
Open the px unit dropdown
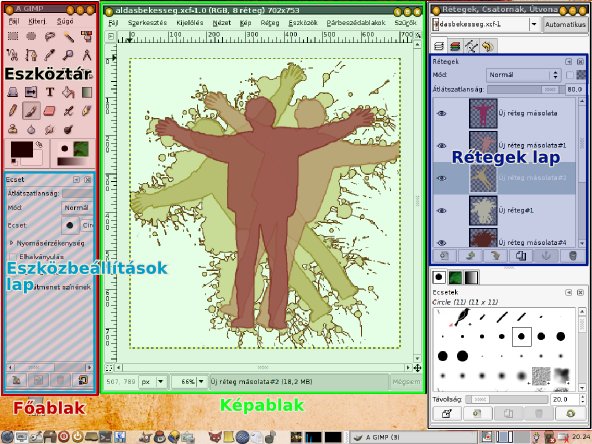tap(153, 382)
